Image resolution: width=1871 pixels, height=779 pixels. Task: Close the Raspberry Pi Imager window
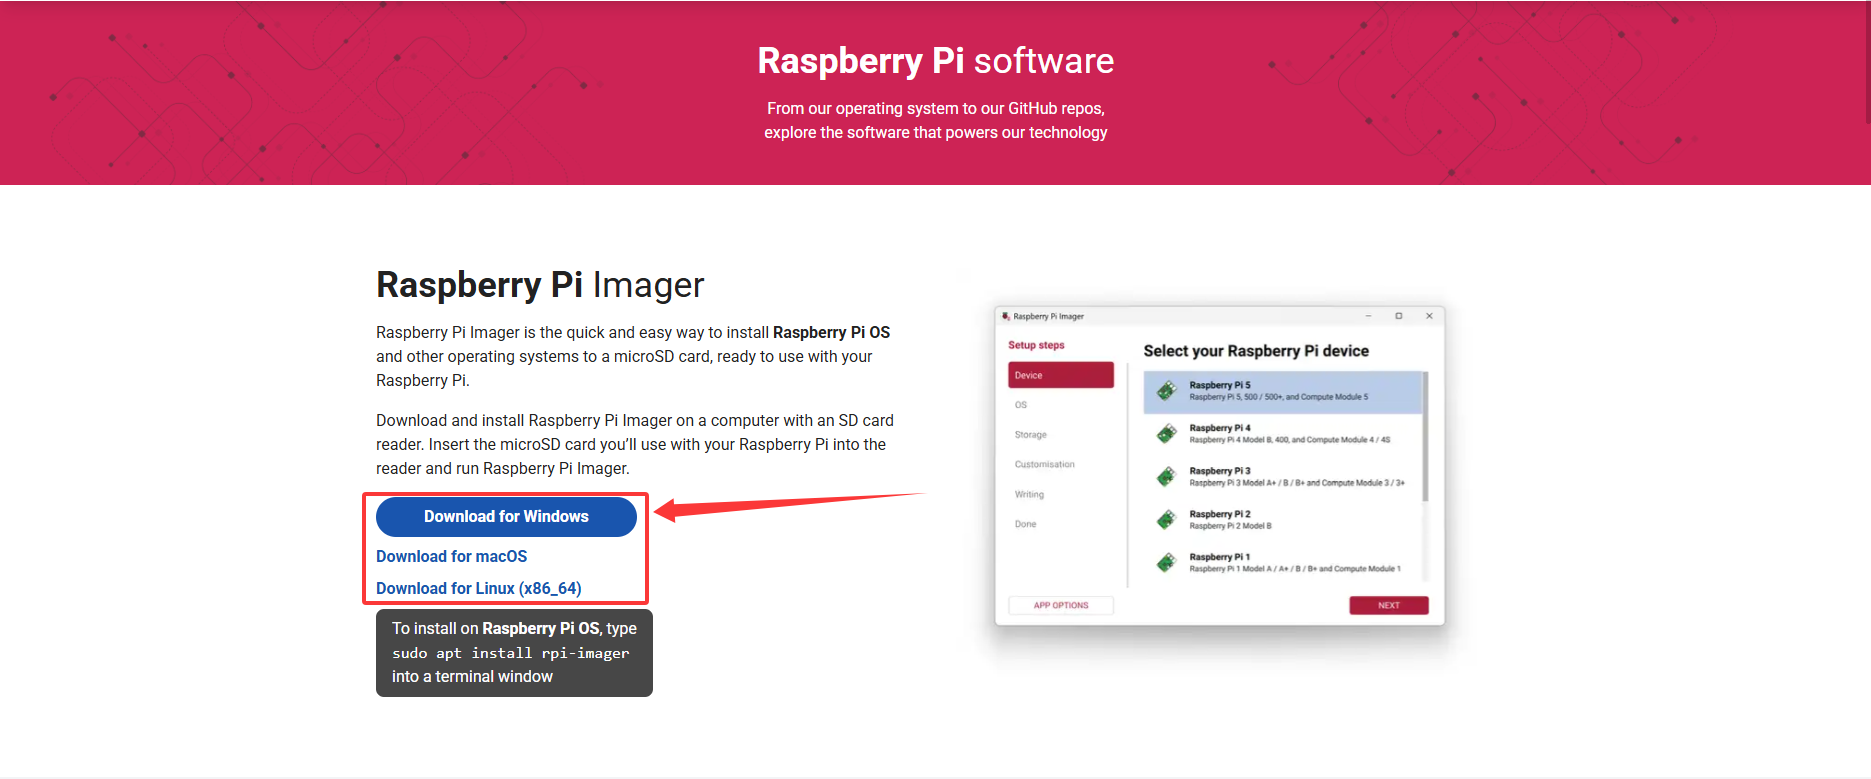(1429, 316)
